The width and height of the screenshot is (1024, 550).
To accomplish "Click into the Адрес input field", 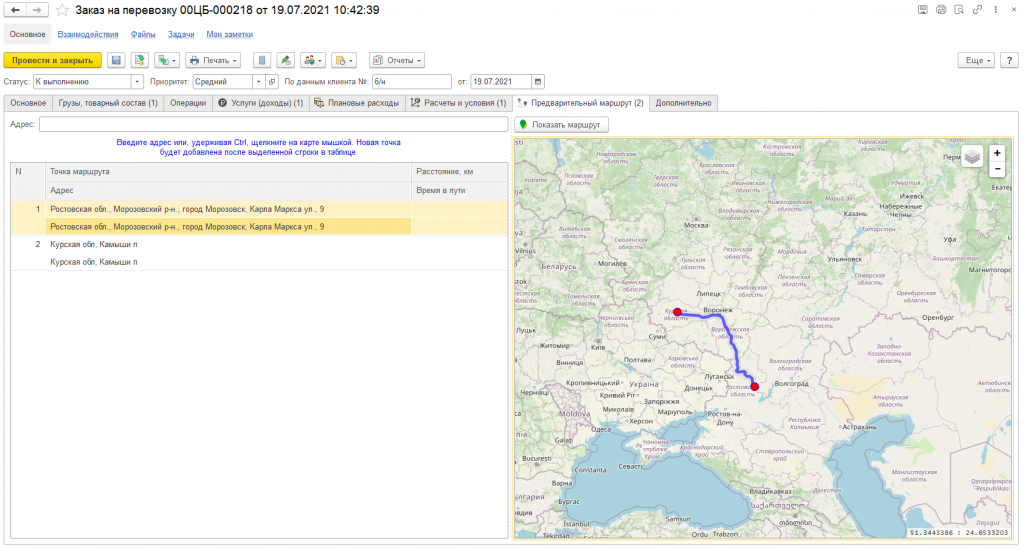I will (273, 125).
